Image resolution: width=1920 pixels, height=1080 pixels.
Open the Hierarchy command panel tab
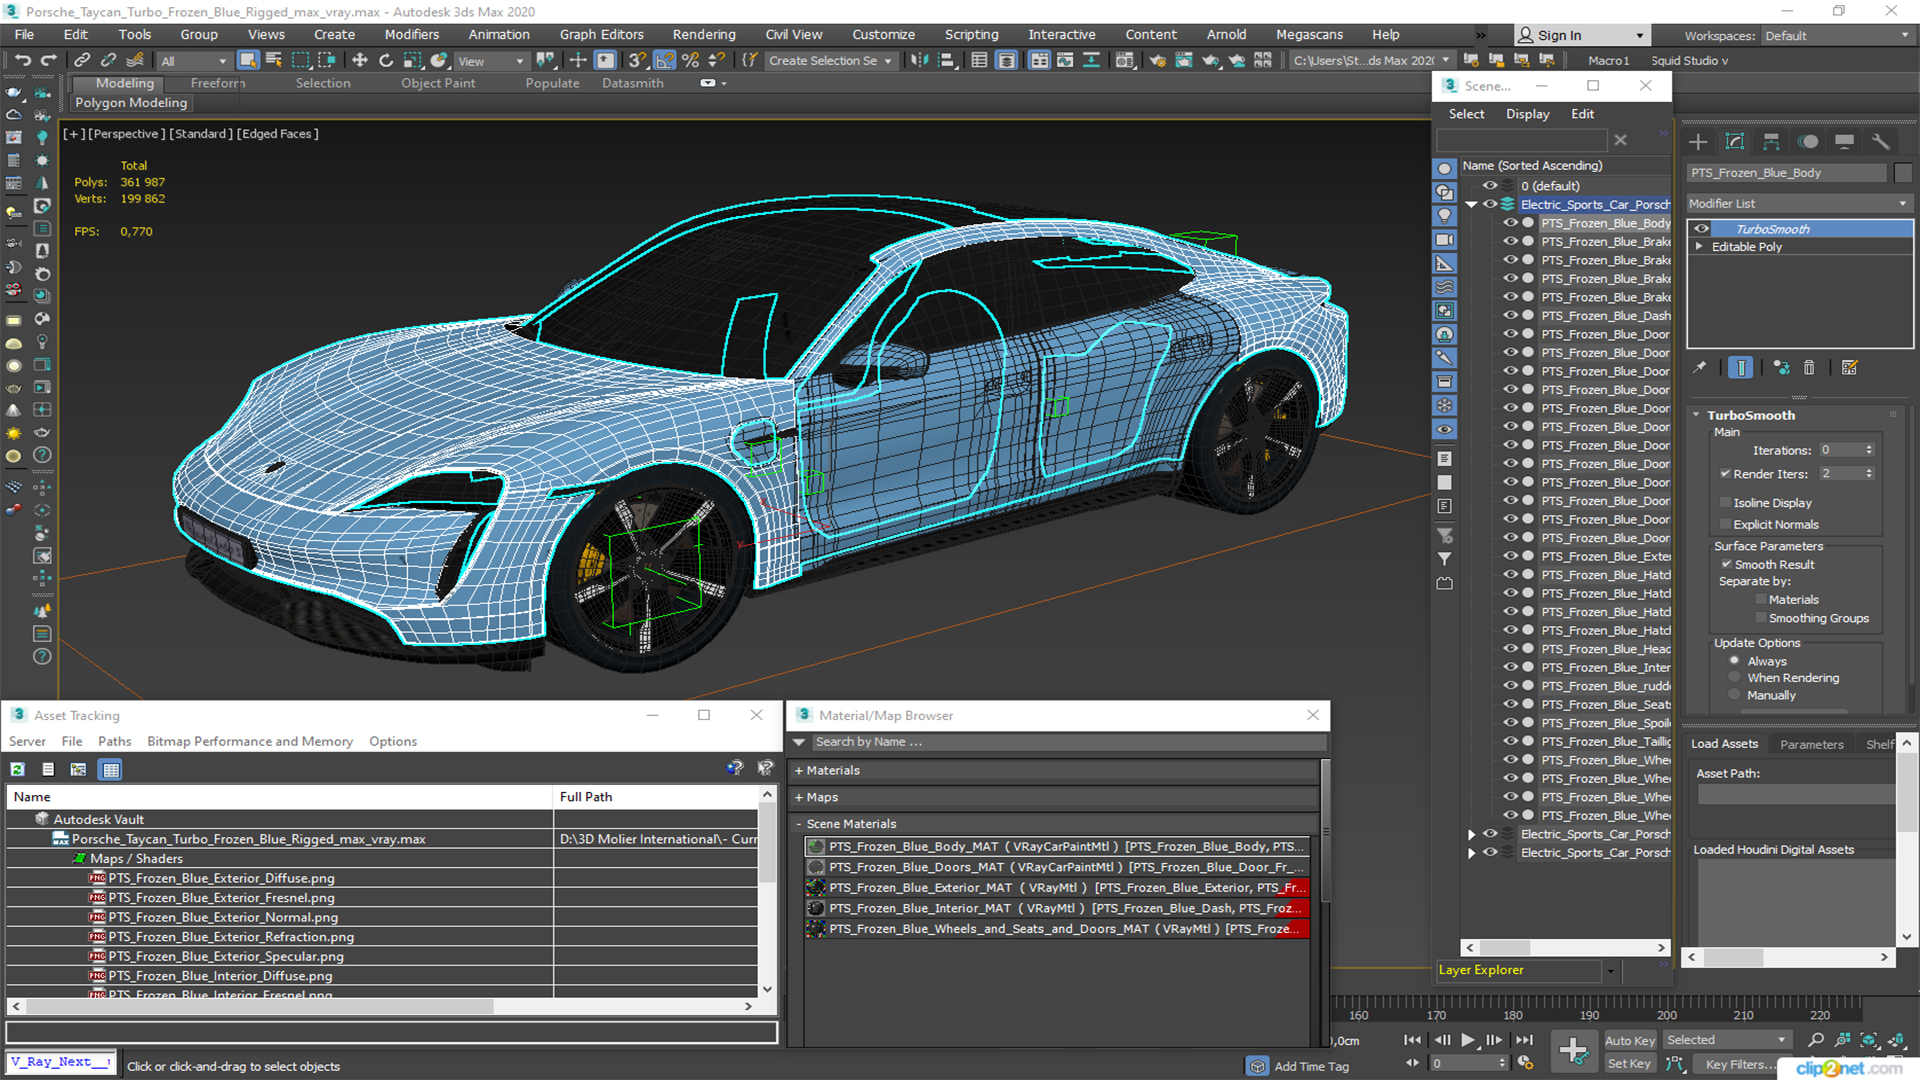pos(1771,142)
